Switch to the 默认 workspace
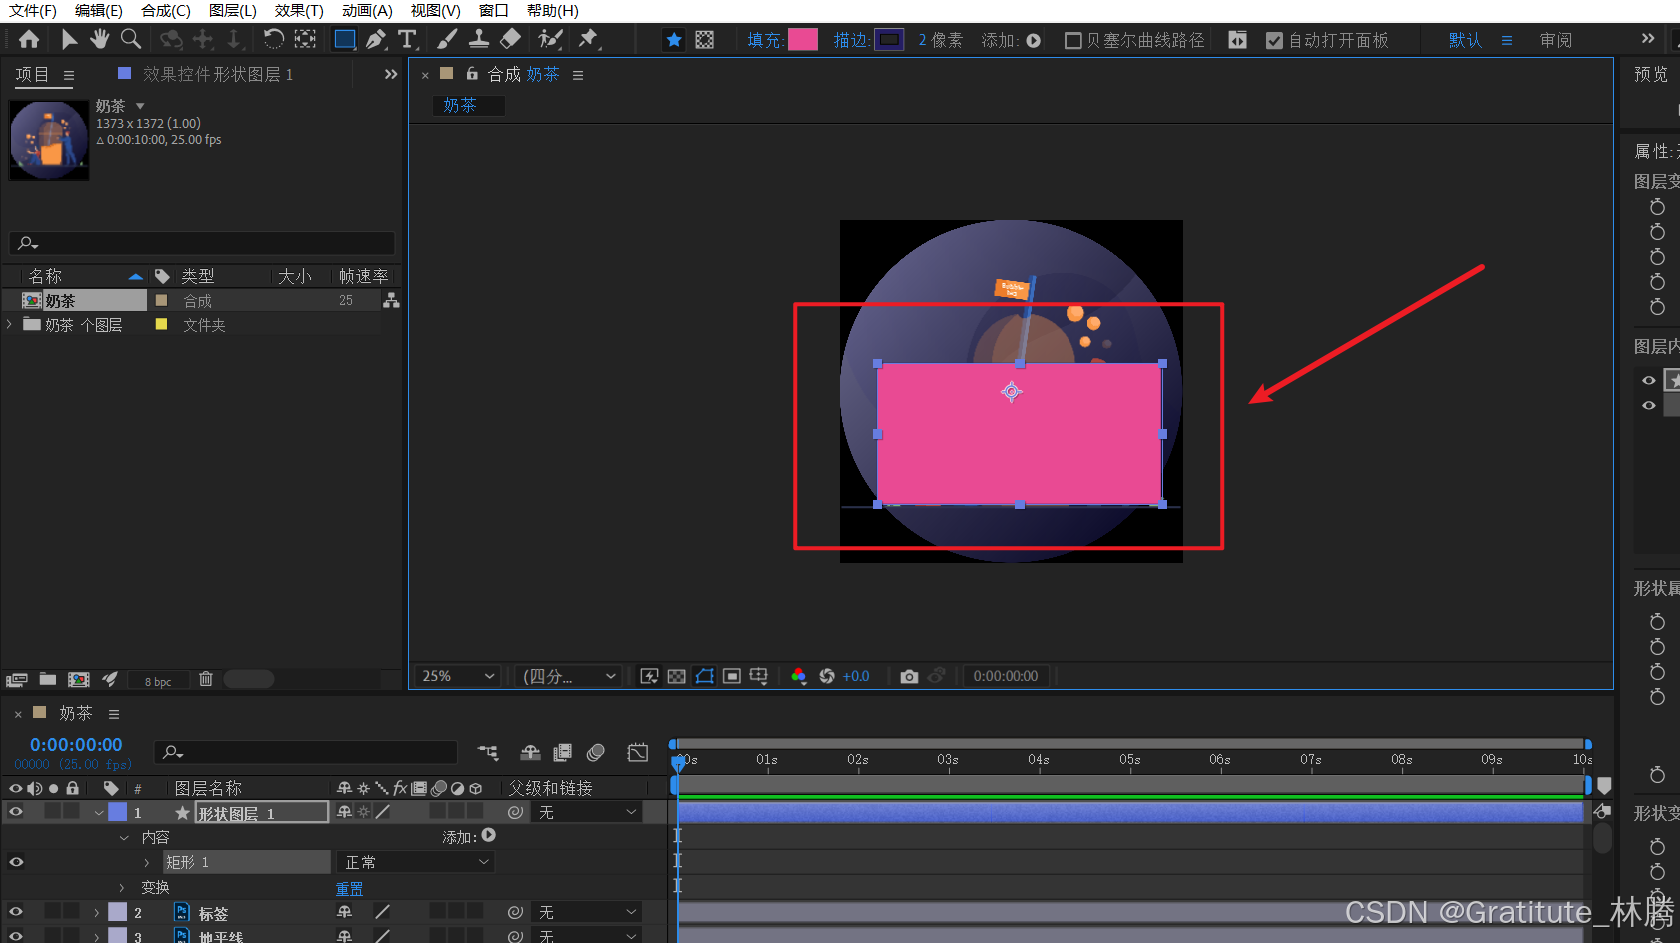 click(1465, 40)
